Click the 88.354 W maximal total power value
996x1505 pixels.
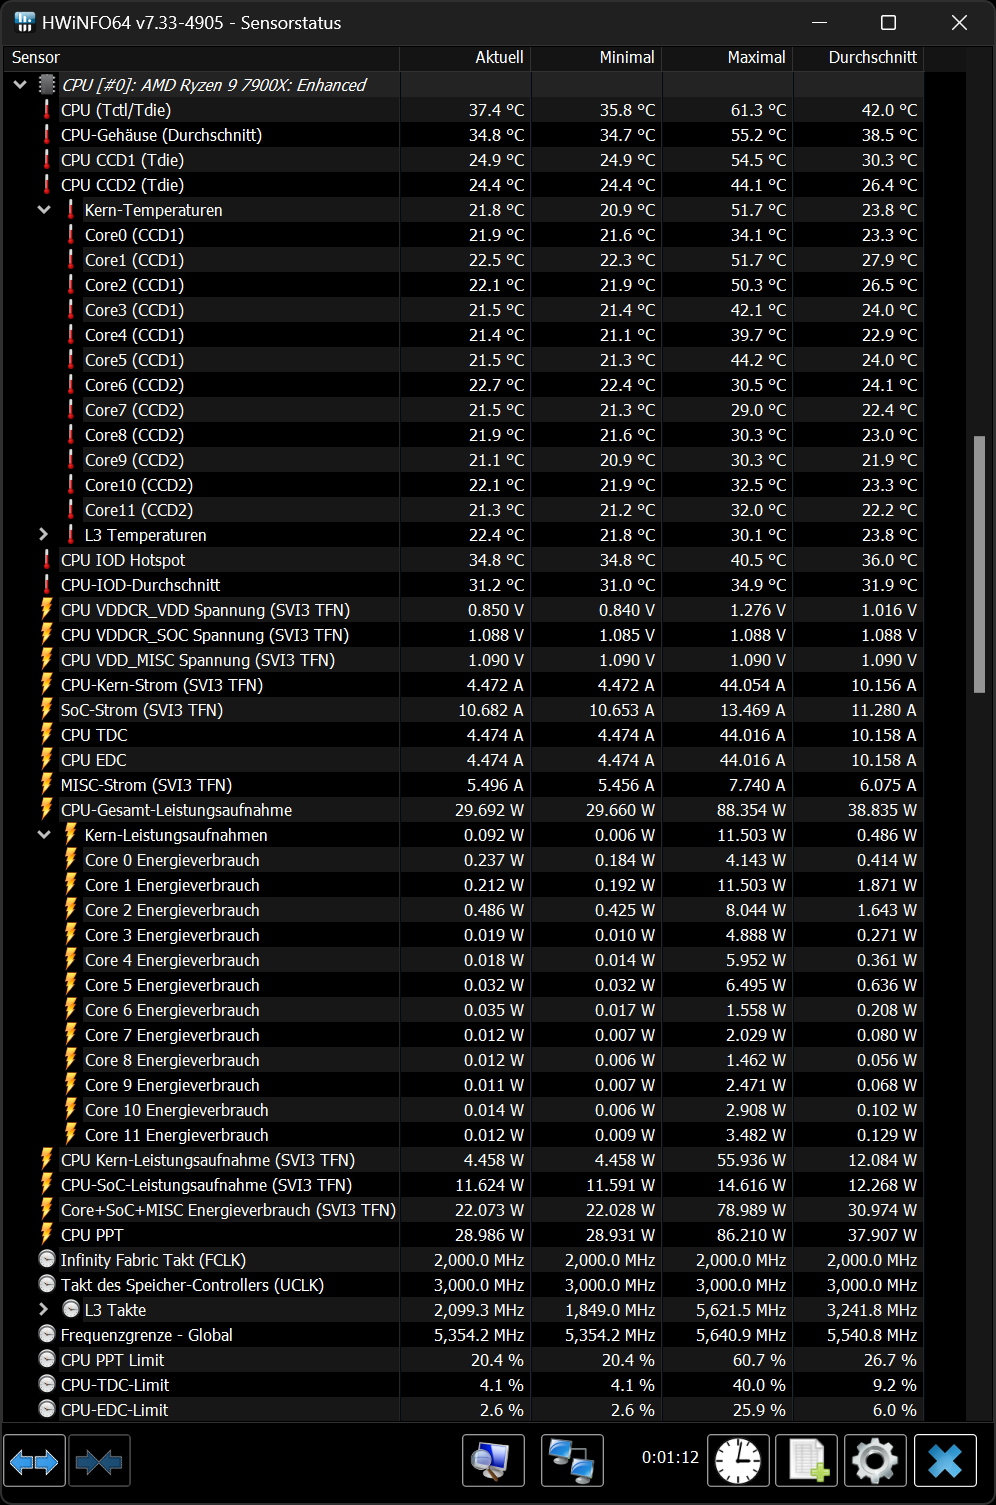751,810
